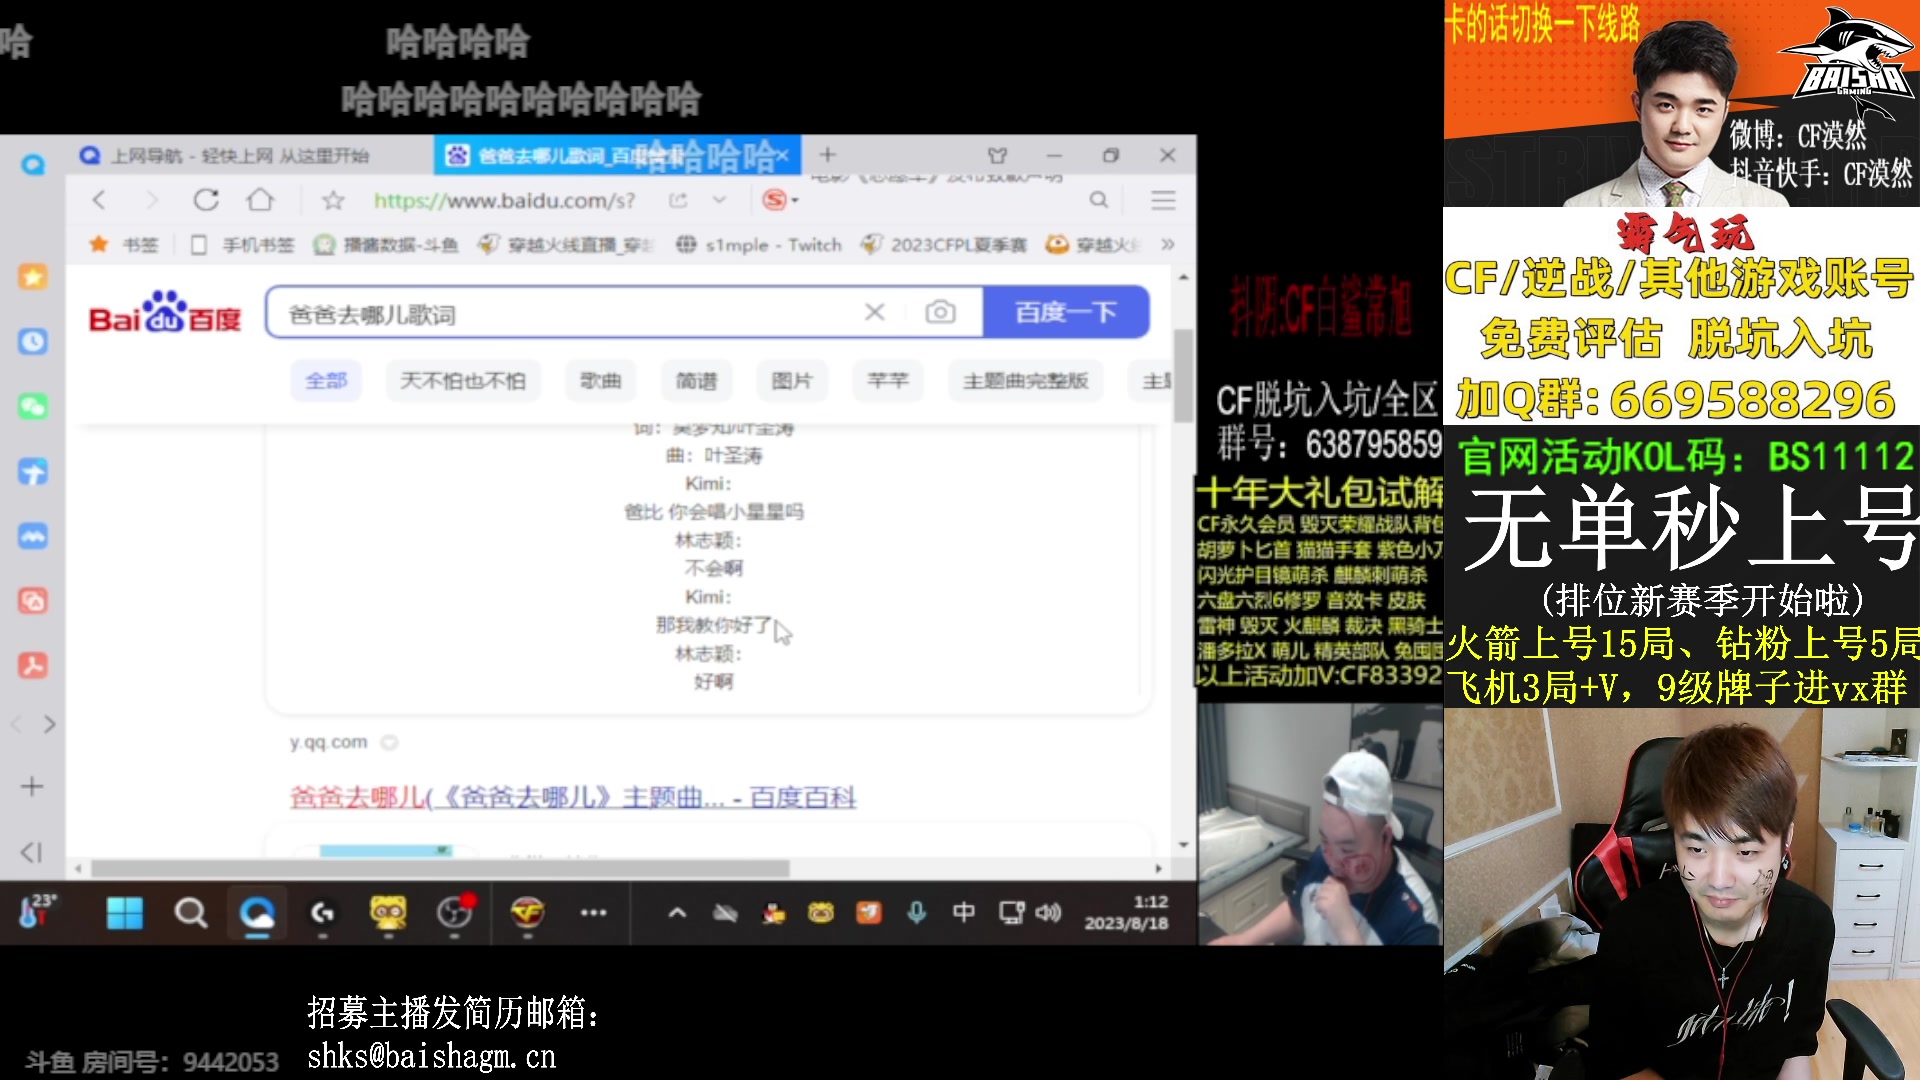Click the 百度一下 search button
Viewport: 1920px width, 1080px height.
pos(1066,312)
